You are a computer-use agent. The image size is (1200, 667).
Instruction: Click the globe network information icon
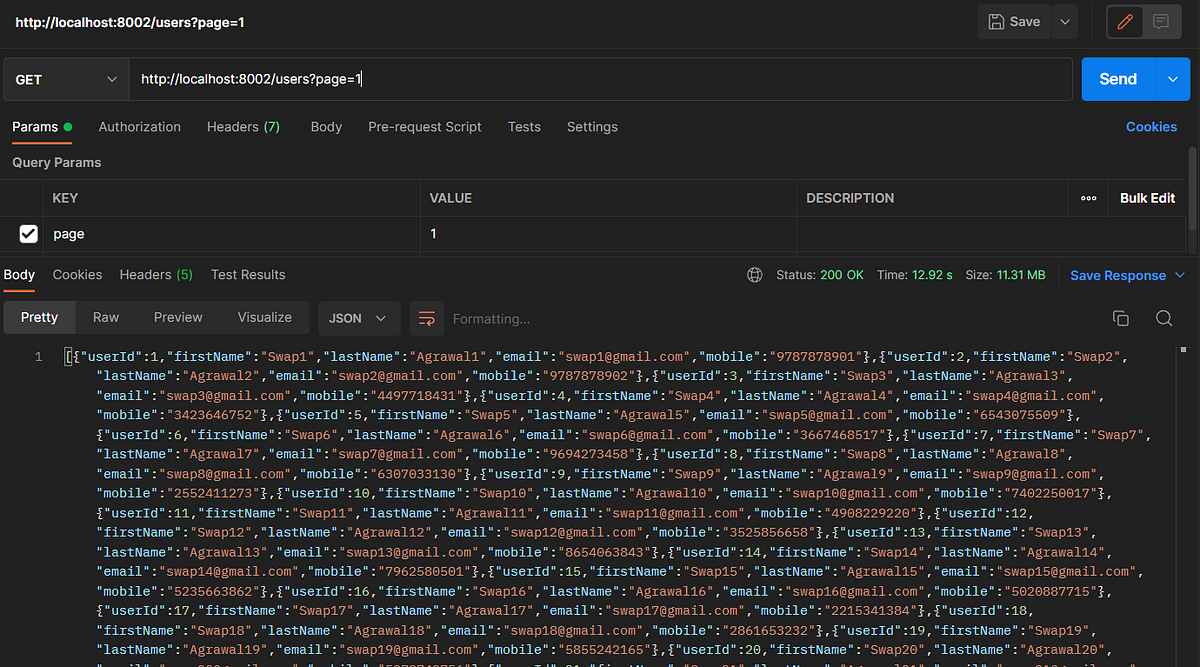[754, 274]
